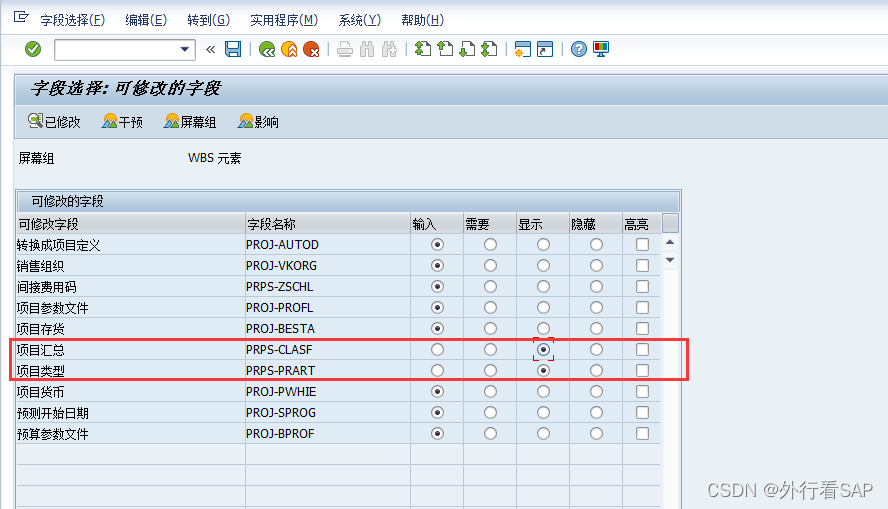This screenshot has width=888, height=509.
Task: Select 输入 radio for PRPS-CLASF
Action: (437, 349)
